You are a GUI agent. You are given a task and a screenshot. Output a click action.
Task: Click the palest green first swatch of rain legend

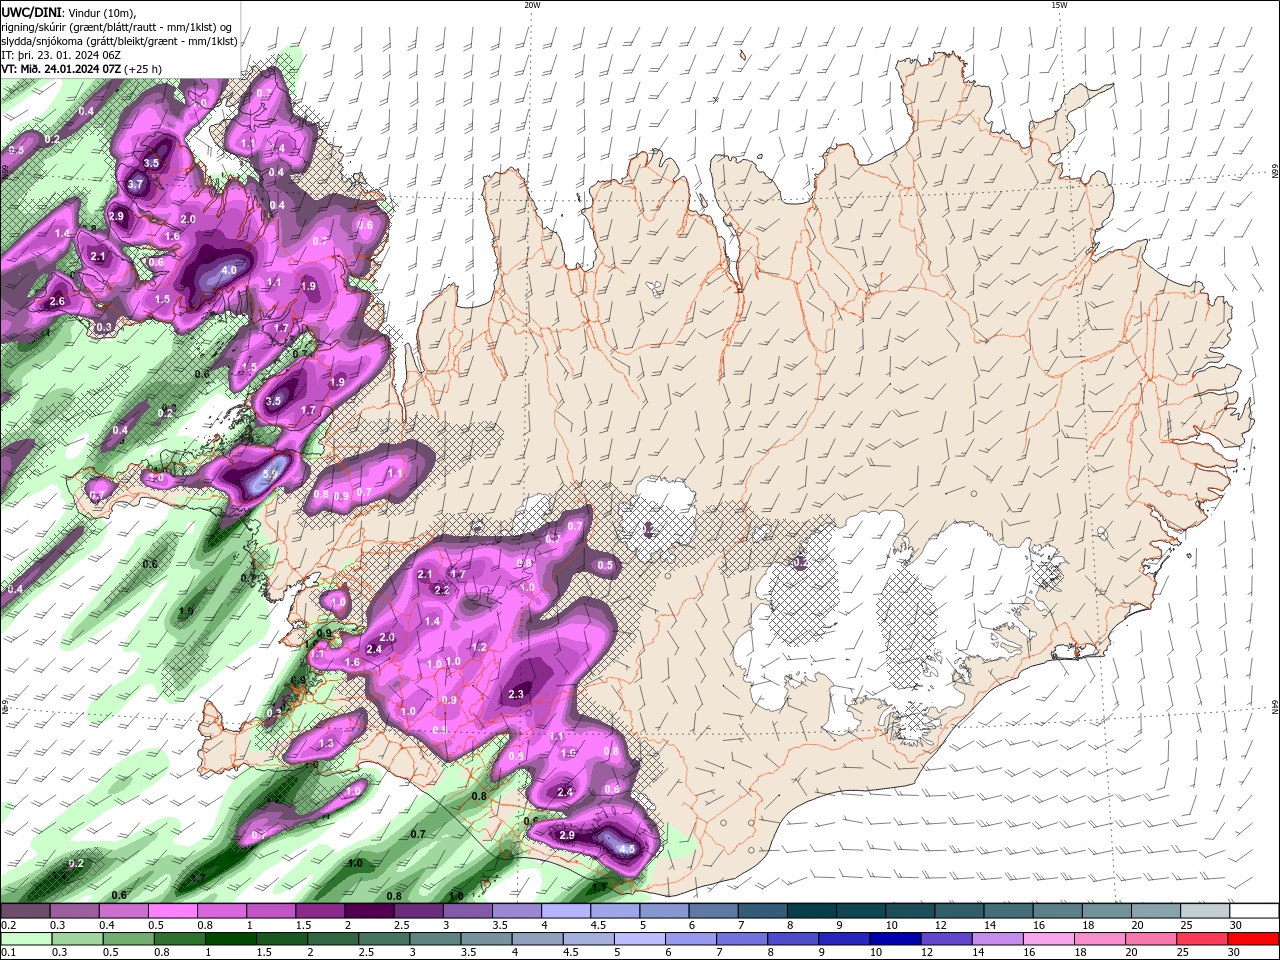25,939
